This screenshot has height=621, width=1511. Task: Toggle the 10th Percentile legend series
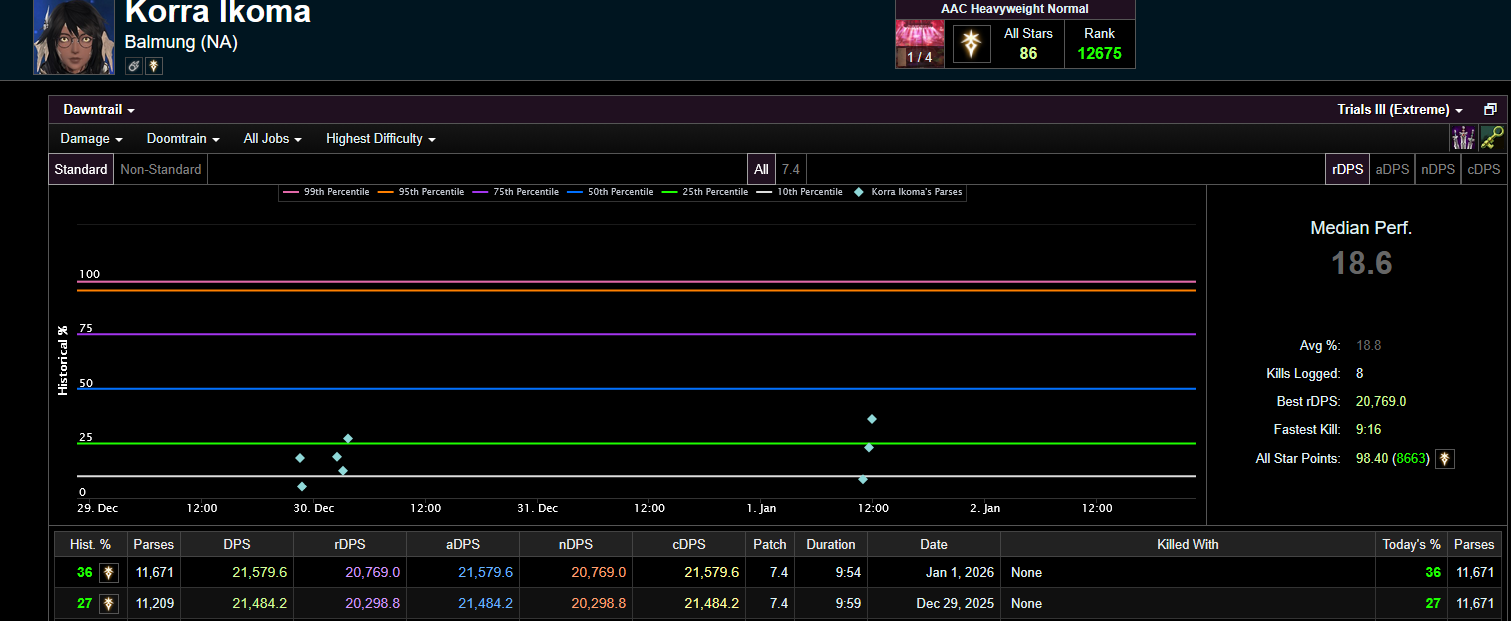point(799,192)
